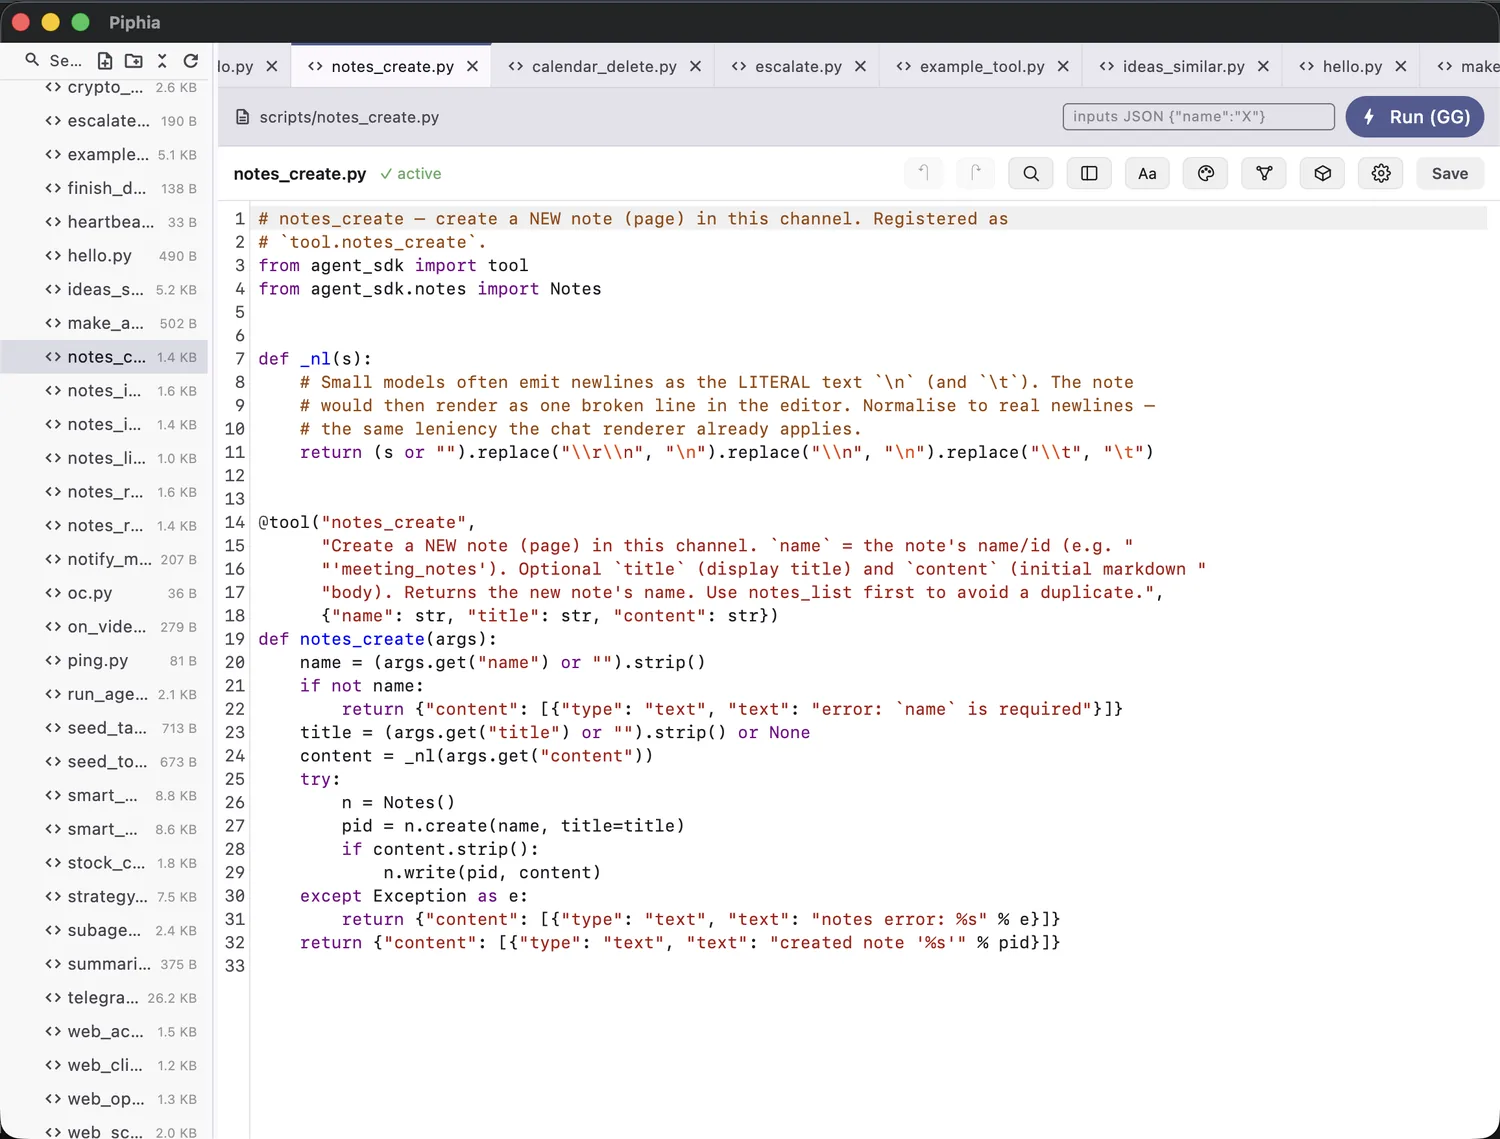Open oc.py in the sidebar
Viewport: 1500px width, 1139px height.
tap(105, 593)
